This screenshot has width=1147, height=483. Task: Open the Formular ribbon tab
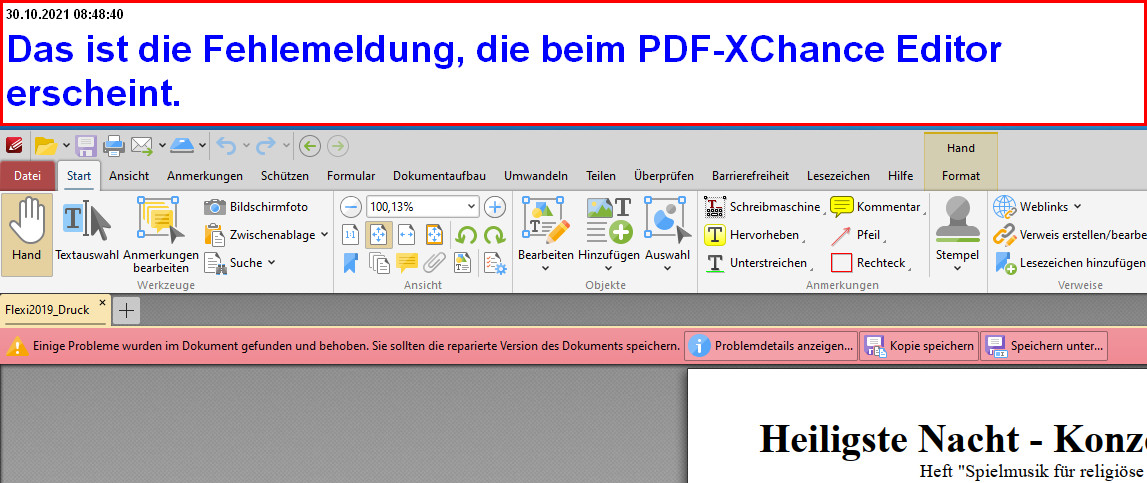tap(351, 176)
